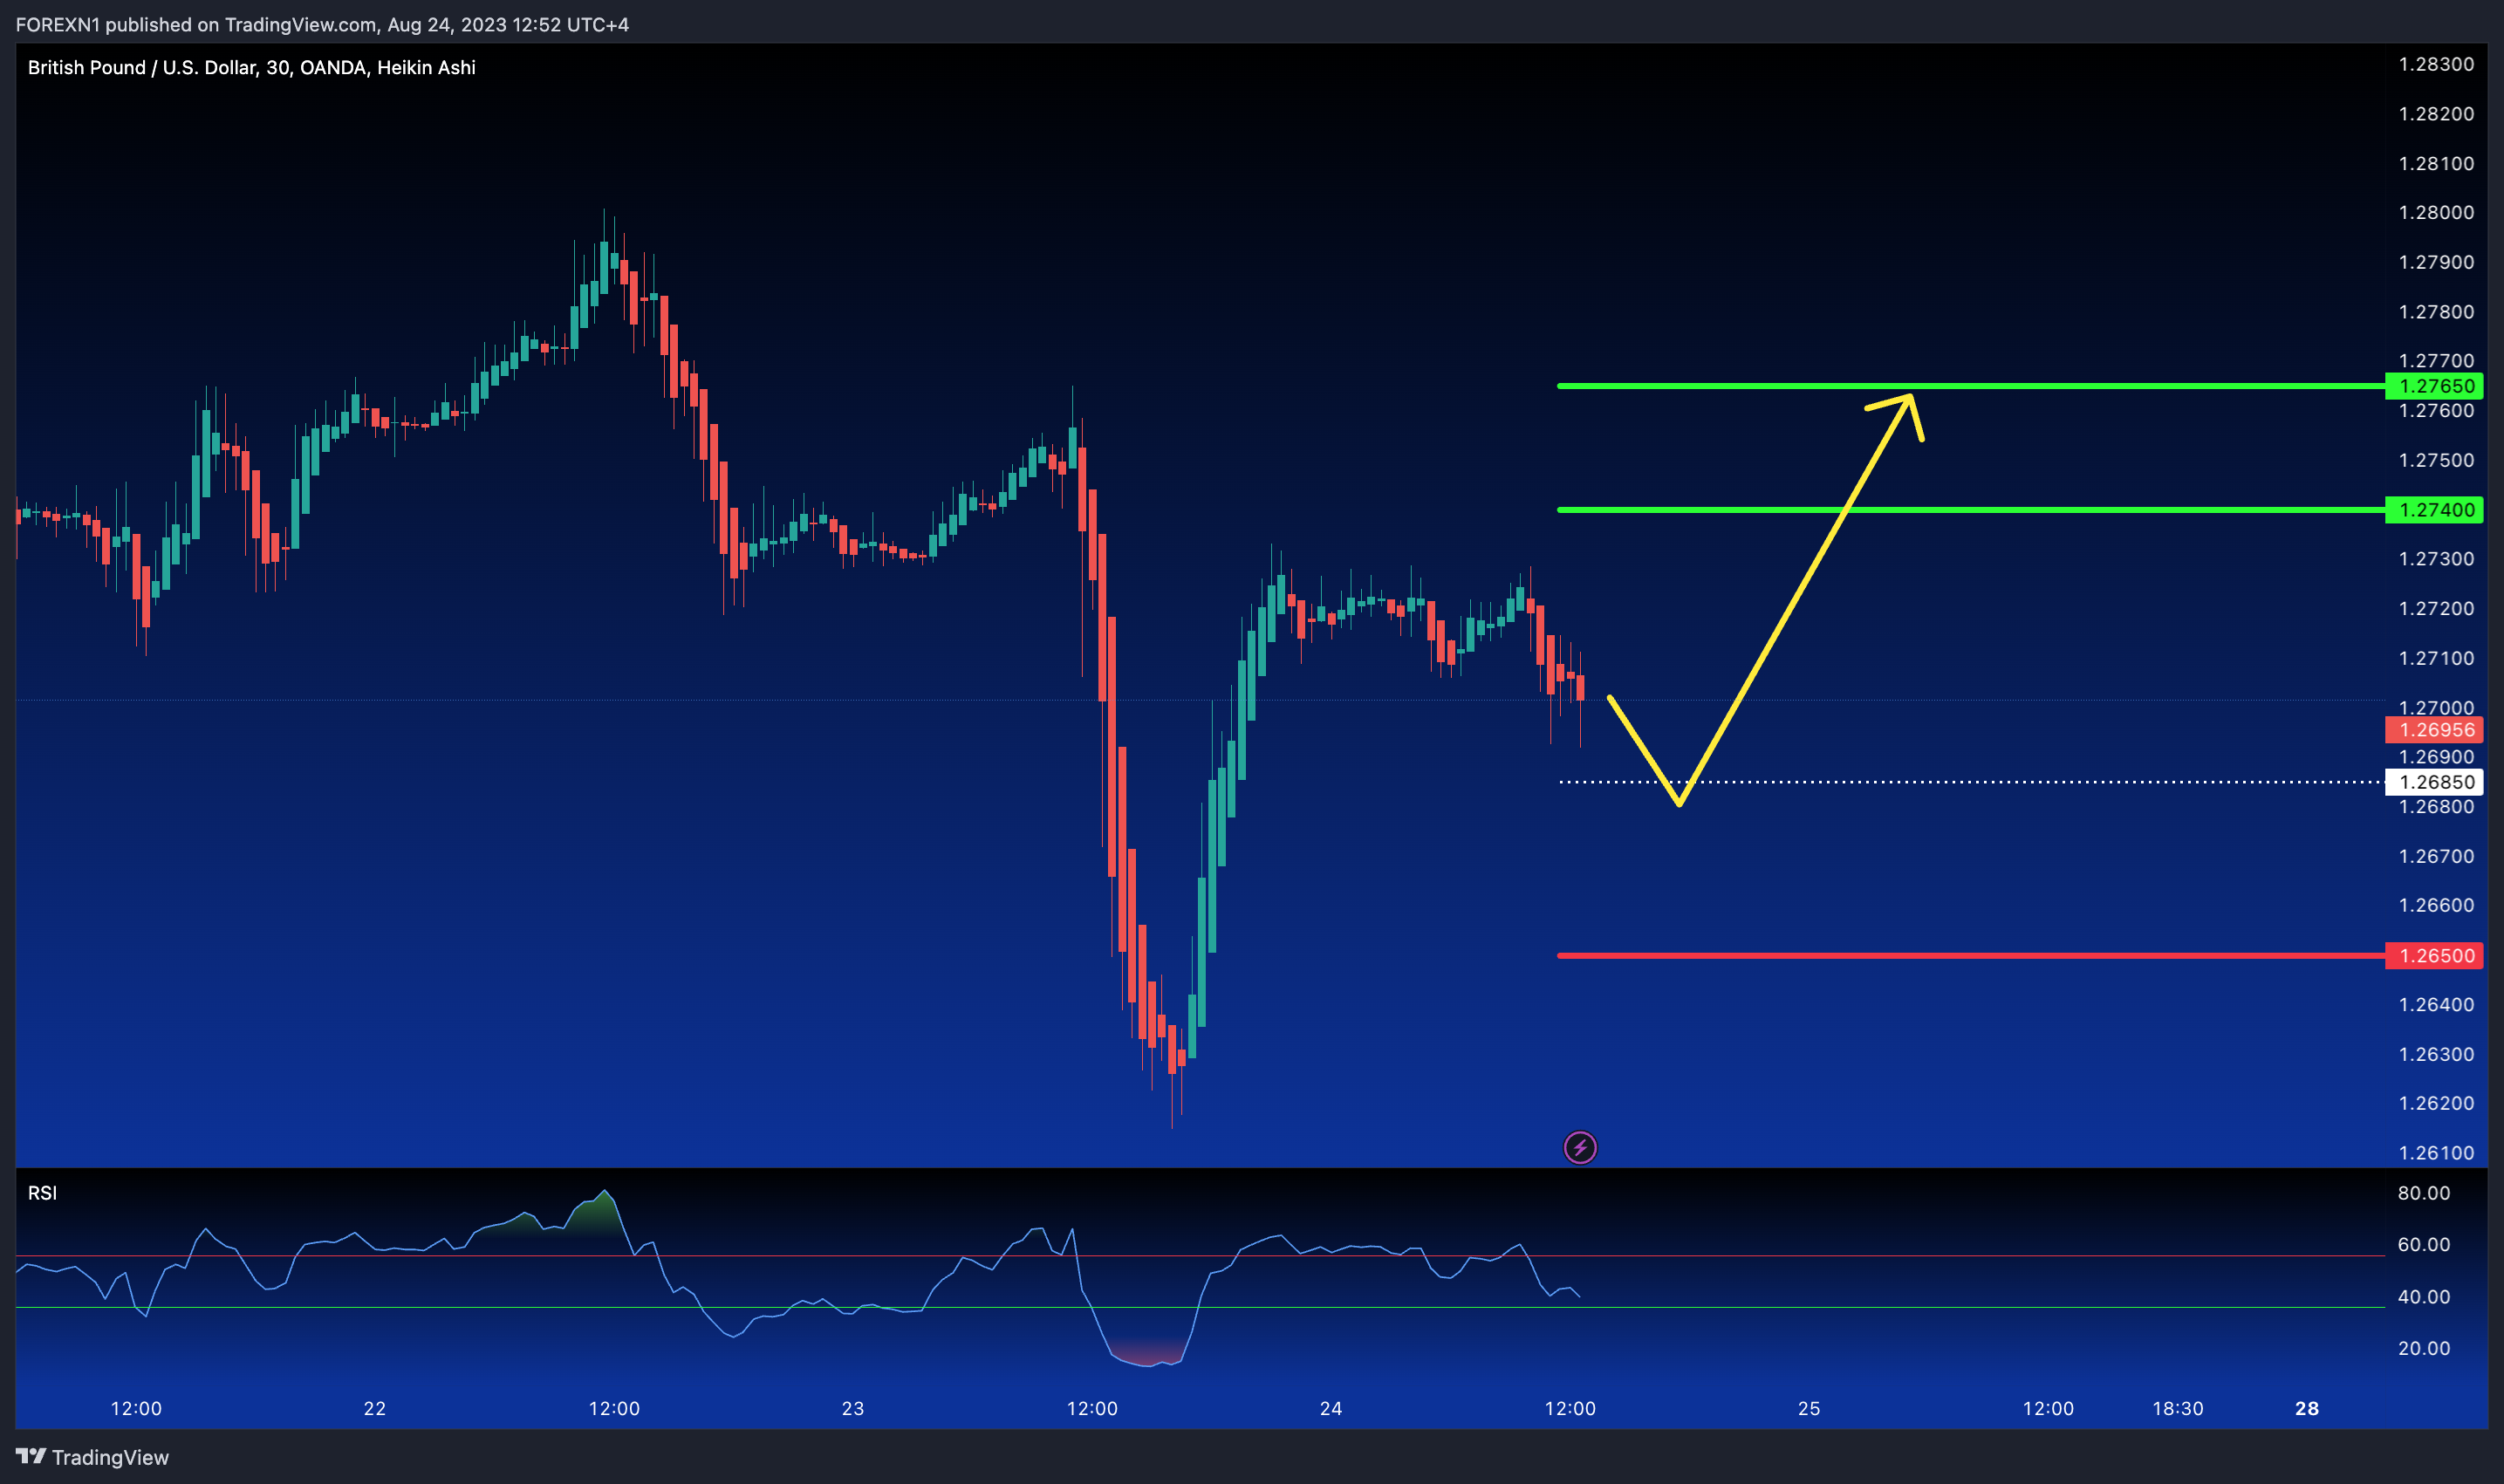The height and width of the screenshot is (1484, 2504).
Task: Select the red 1.26500 horizontal stop line
Action: point(1970,956)
